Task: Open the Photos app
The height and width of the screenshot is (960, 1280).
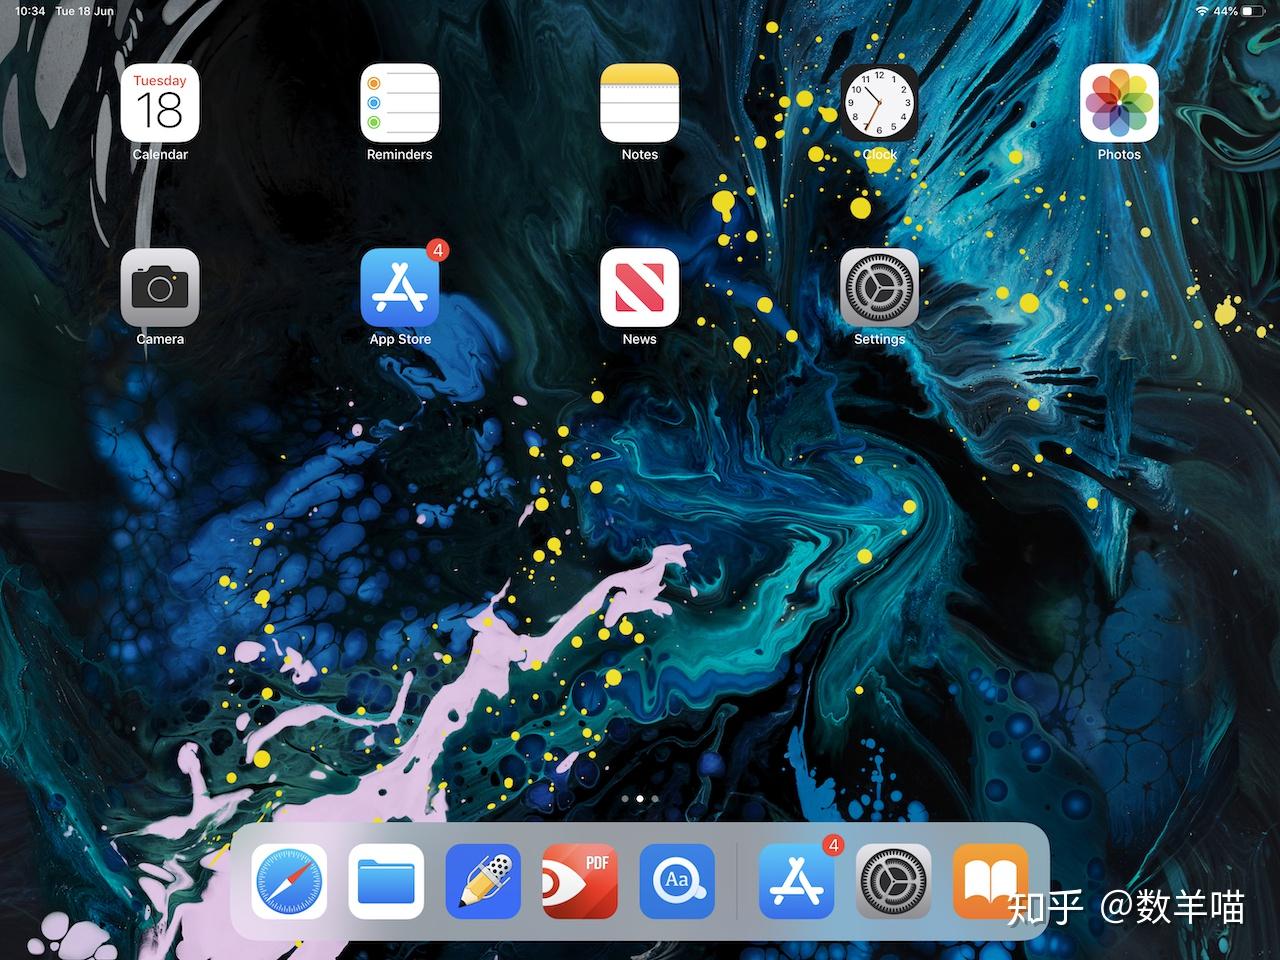Action: (1119, 103)
